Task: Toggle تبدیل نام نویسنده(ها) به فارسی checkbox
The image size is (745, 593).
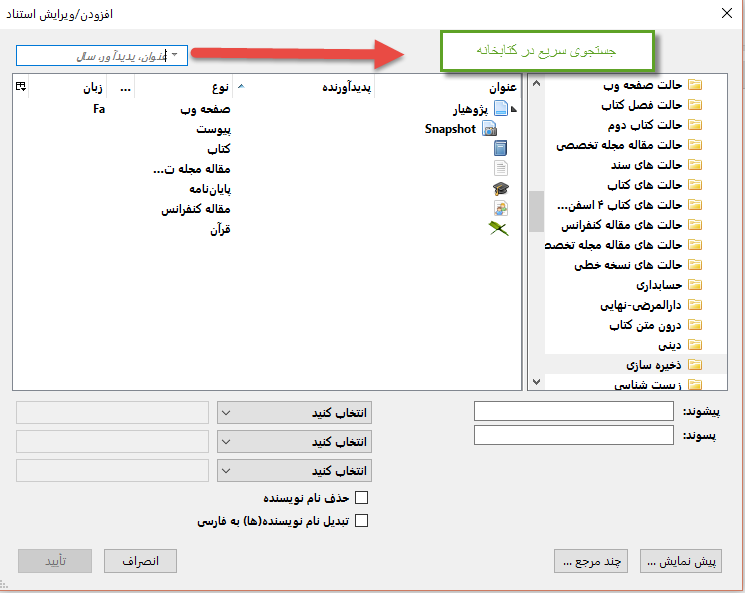Action: coord(362,520)
